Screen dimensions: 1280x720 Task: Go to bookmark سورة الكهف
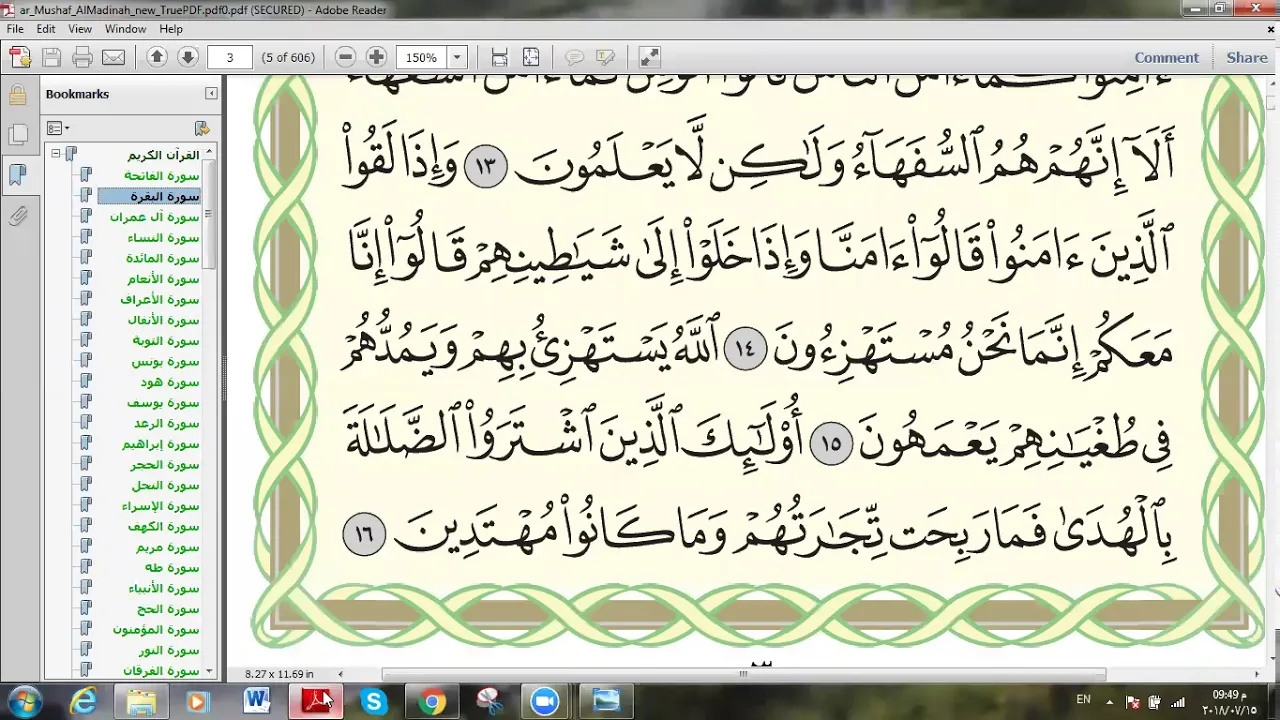(x=164, y=527)
